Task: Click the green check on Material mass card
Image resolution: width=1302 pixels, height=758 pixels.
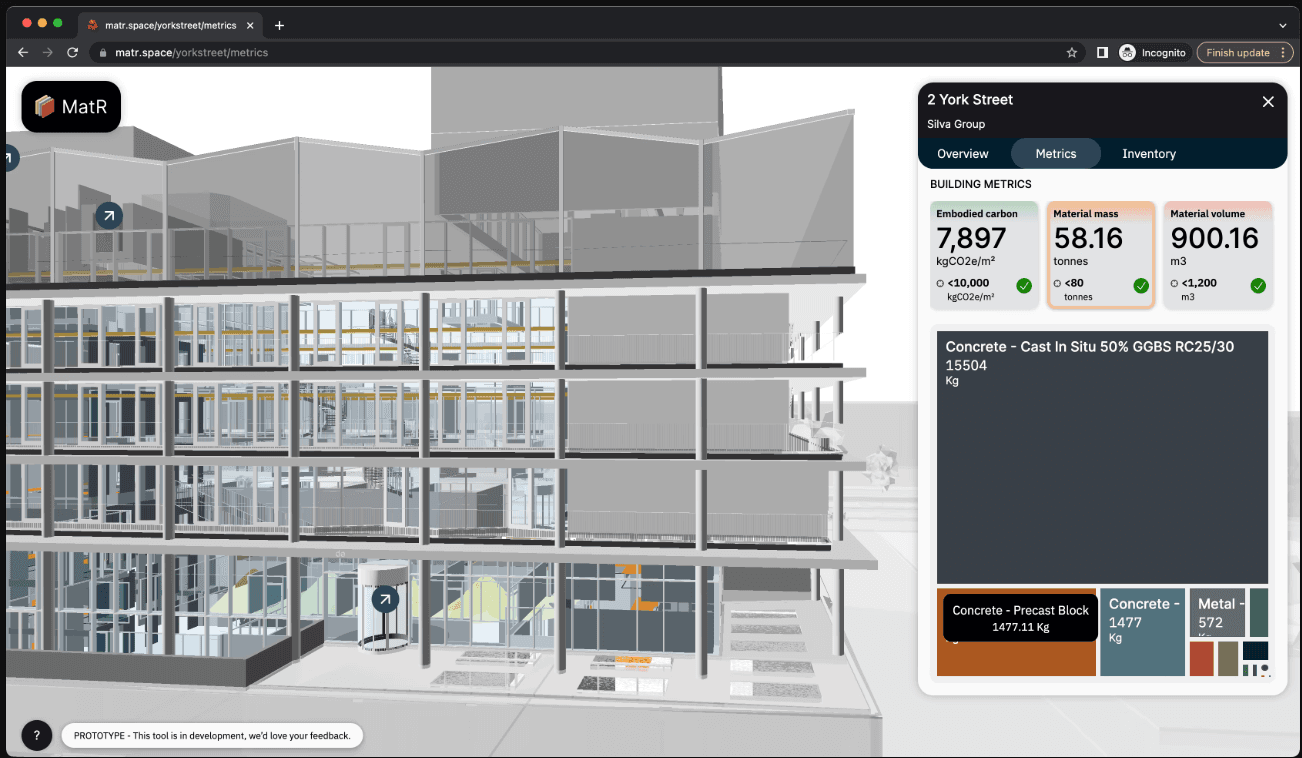Action: point(1141,286)
